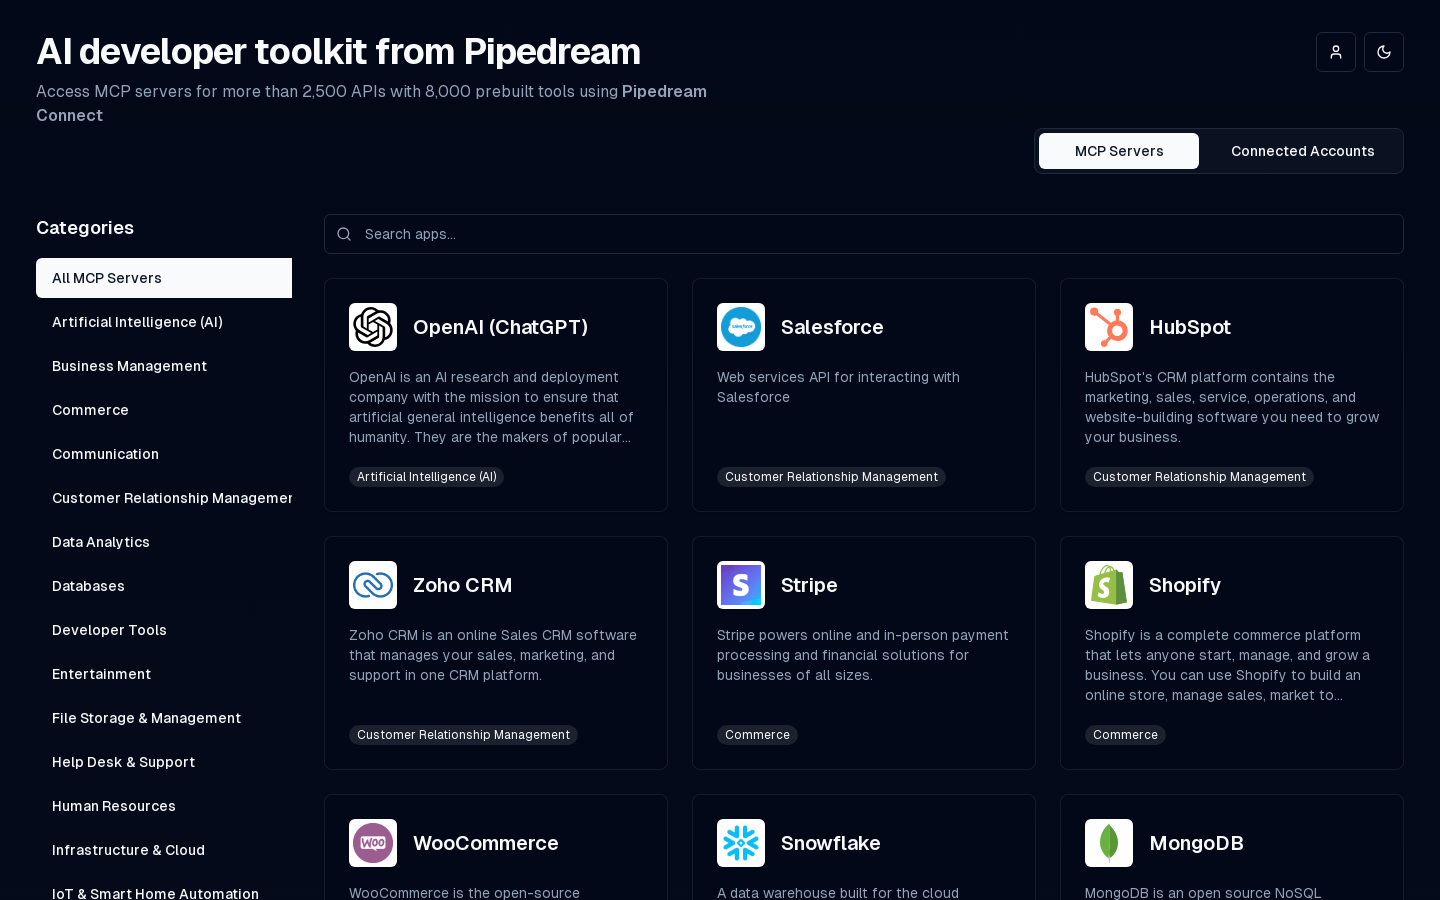Image resolution: width=1440 pixels, height=900 pixels.
Task: Select the HubSpot sprocket icon
Action: click(1109, 327)
